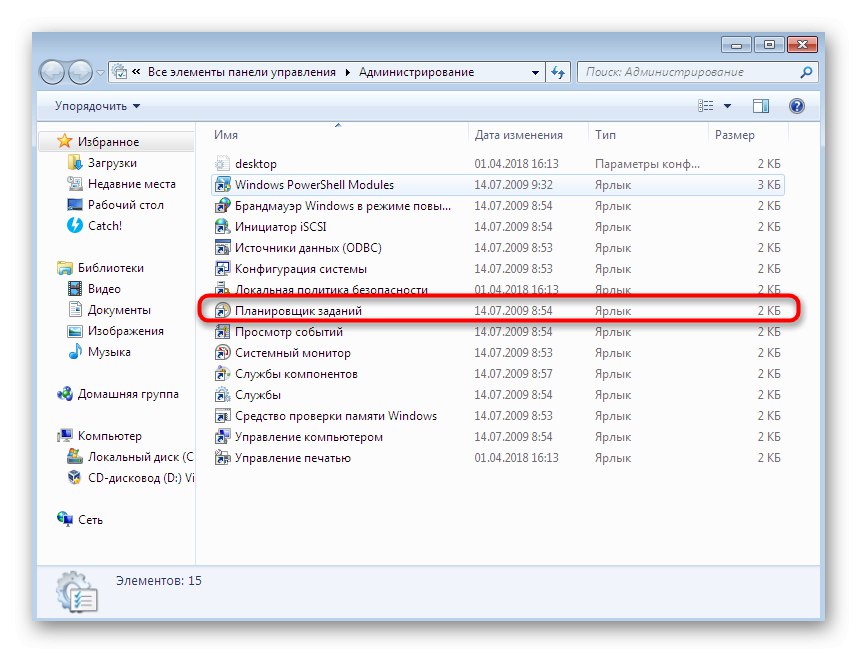
Task: Open Домашняя группа in the sidebar
Action: [x=128, y=394]
